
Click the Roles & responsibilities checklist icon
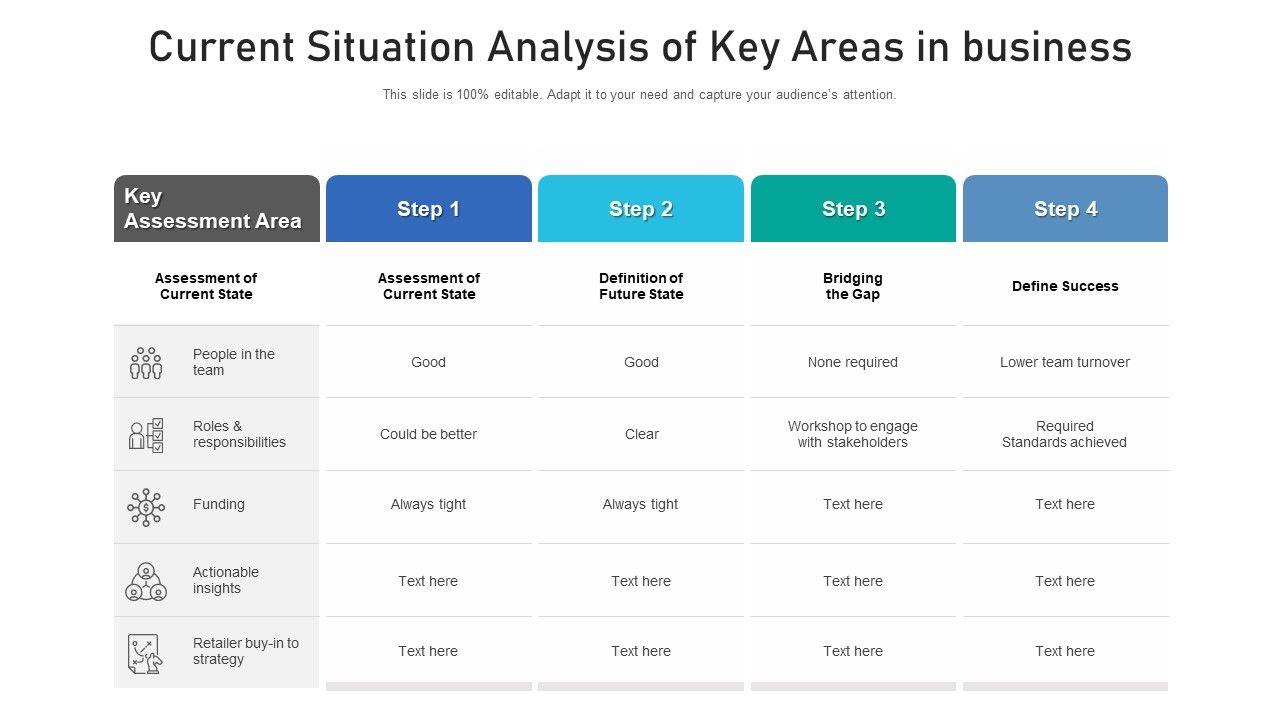(x=146, y=435)
